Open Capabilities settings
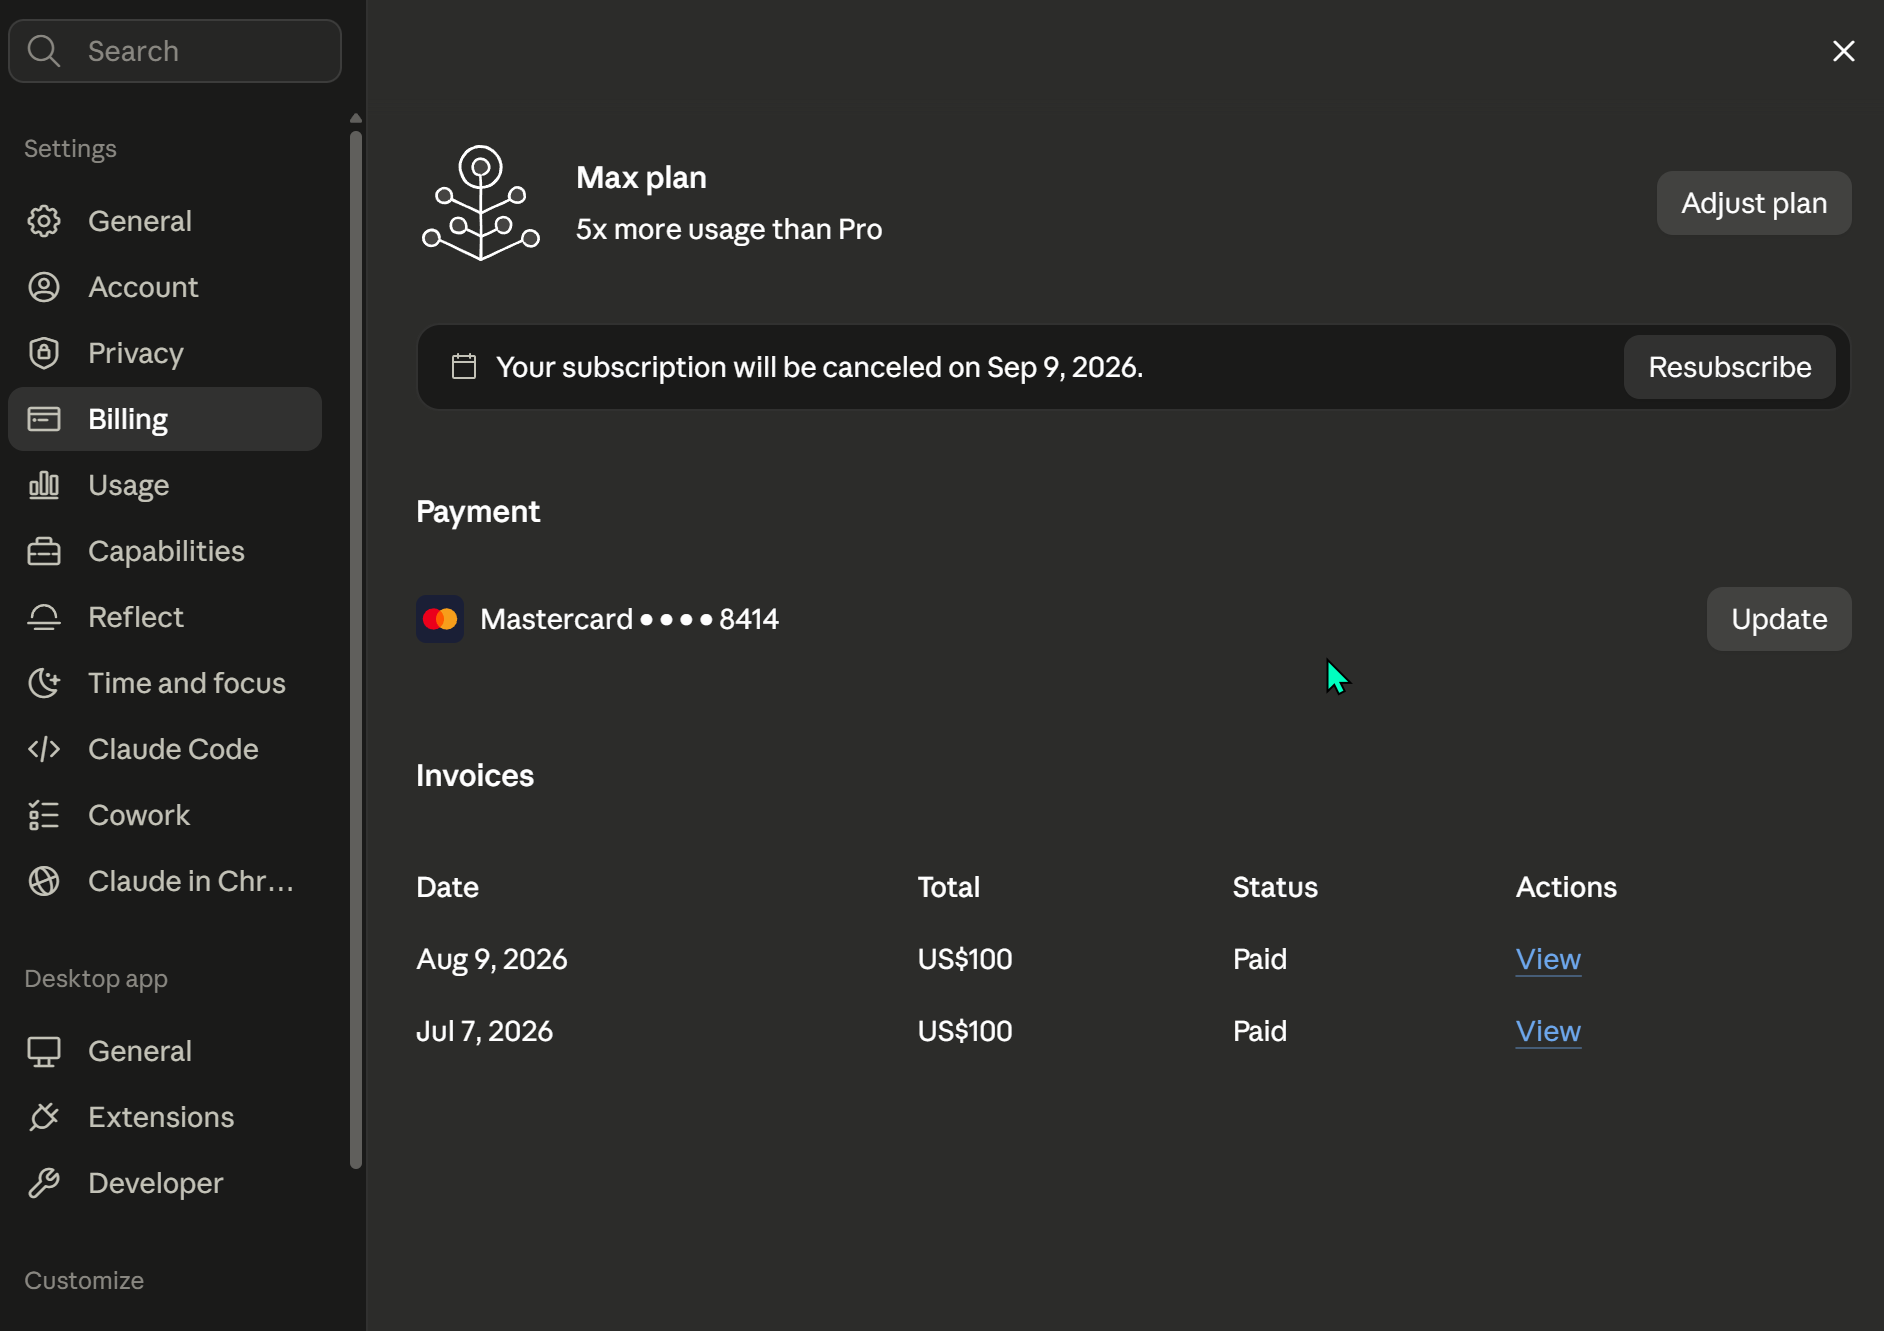The height and width of the screenshot is (1331, 1884). (x=165, y=551)
